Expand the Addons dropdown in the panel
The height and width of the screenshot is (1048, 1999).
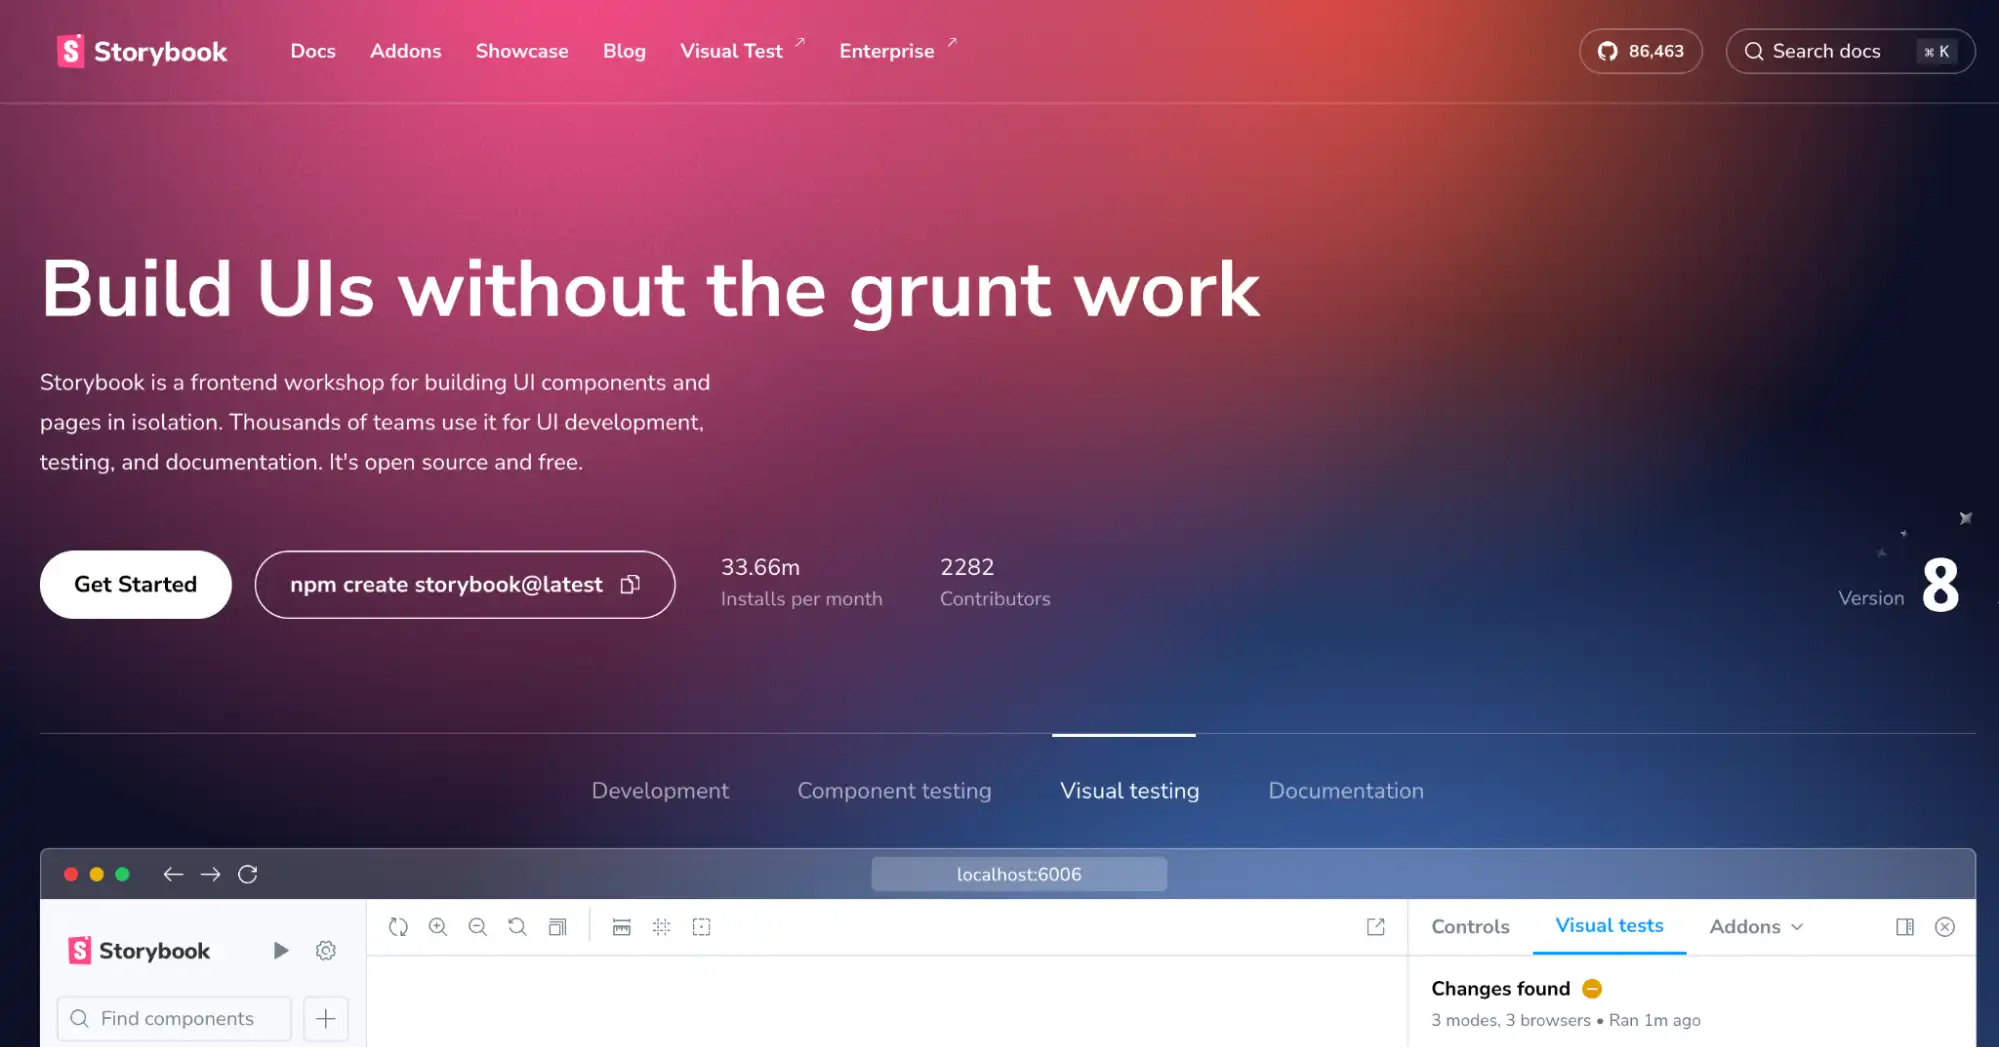(x=1755, y=927)
